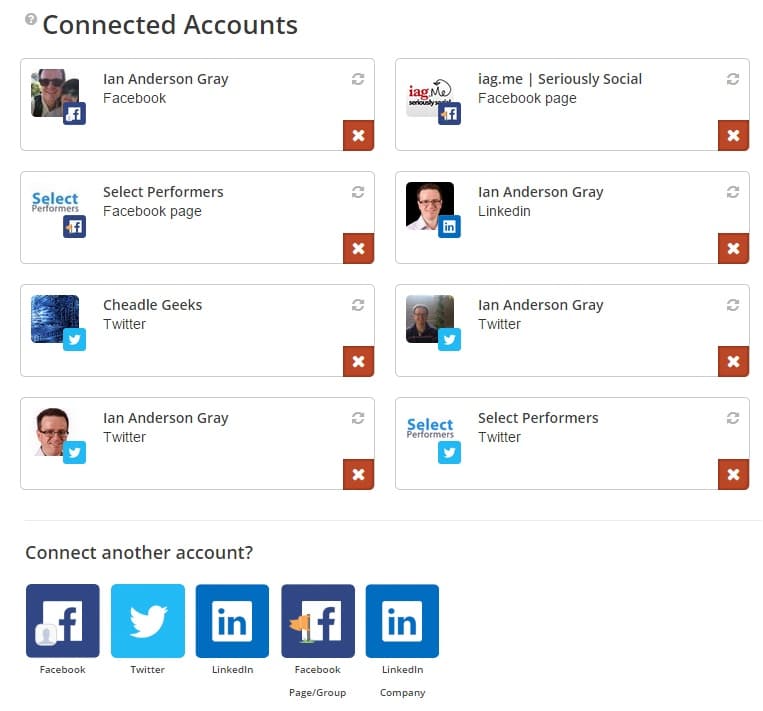Click the 'Facebook Page/Group' label text
The height and width of the screenshot is (711, 763).
click(x=318, y=681)
